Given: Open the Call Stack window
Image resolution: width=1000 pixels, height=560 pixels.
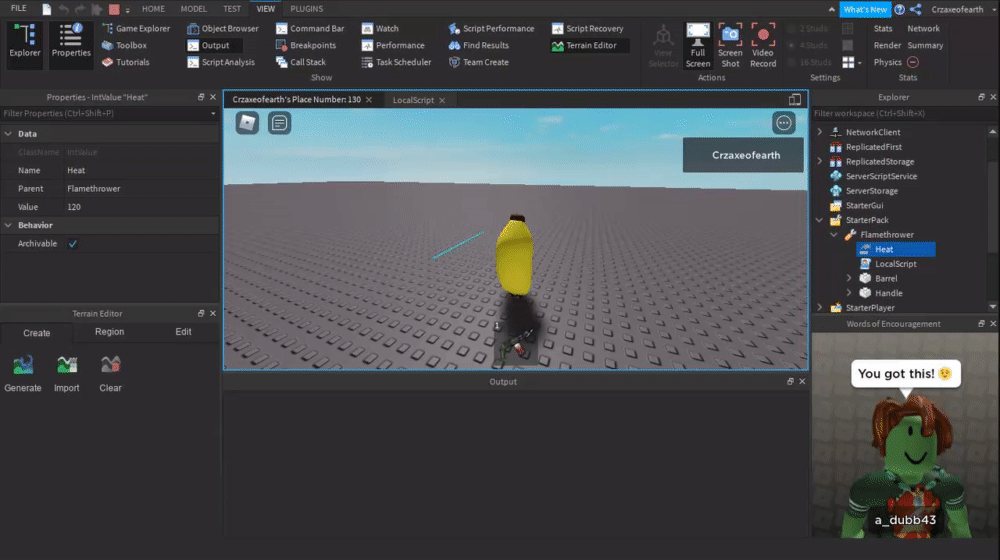Looking at the screenshot, I should coord(300,62).
